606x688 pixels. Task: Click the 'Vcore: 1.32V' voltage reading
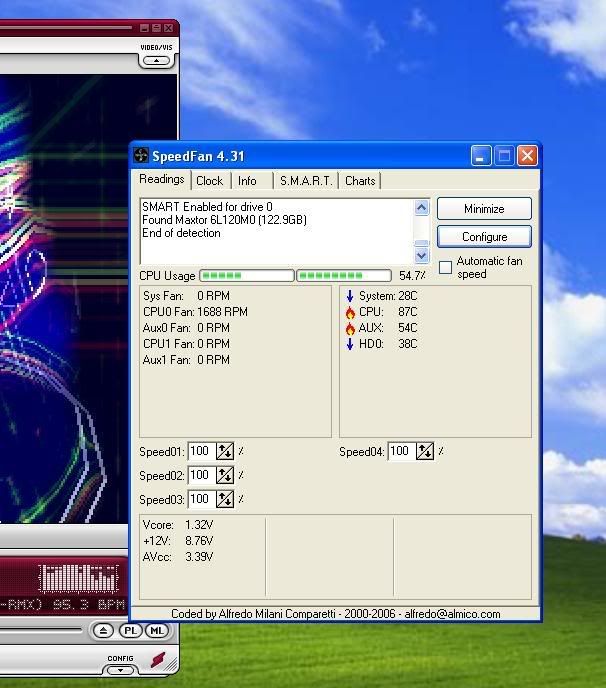(x=178, y=525)
